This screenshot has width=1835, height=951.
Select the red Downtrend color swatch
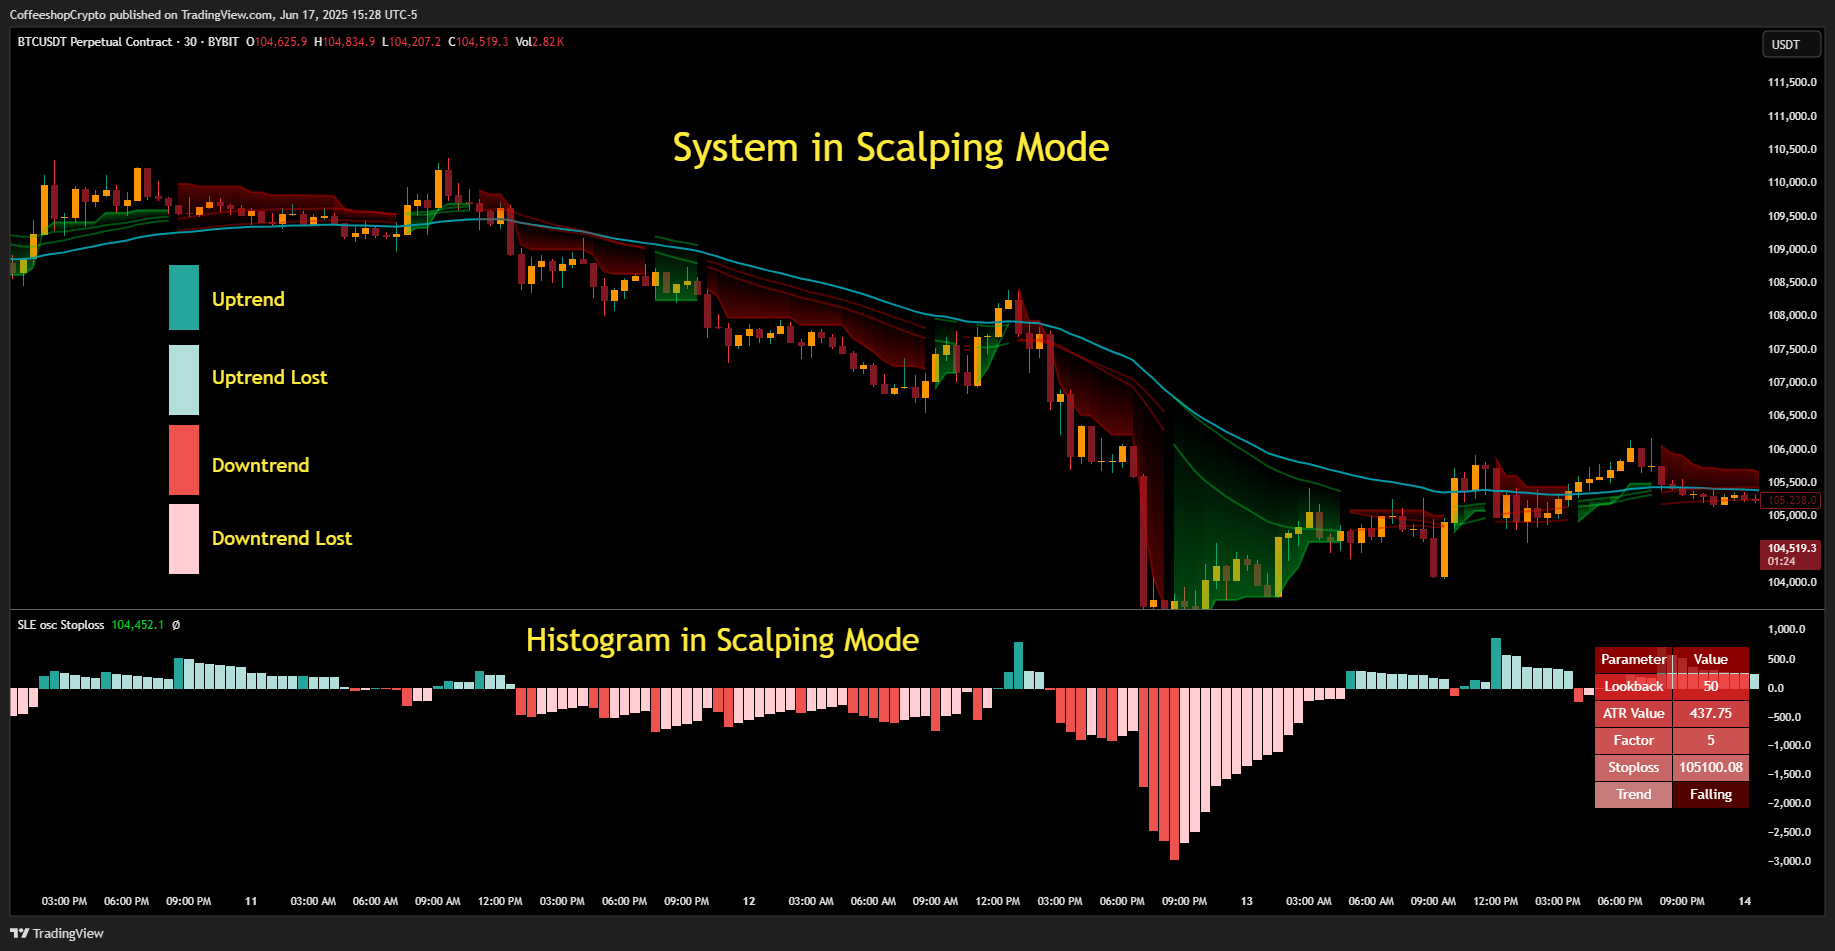[x=184, y=460]
